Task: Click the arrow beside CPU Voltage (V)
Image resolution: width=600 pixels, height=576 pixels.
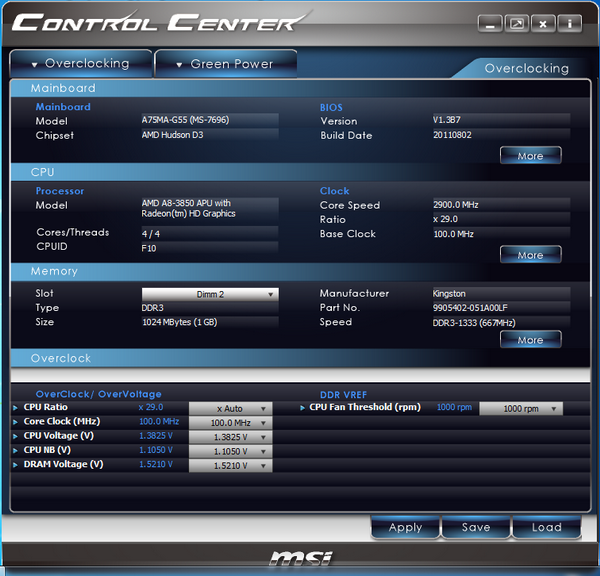Action: [15, 436]
